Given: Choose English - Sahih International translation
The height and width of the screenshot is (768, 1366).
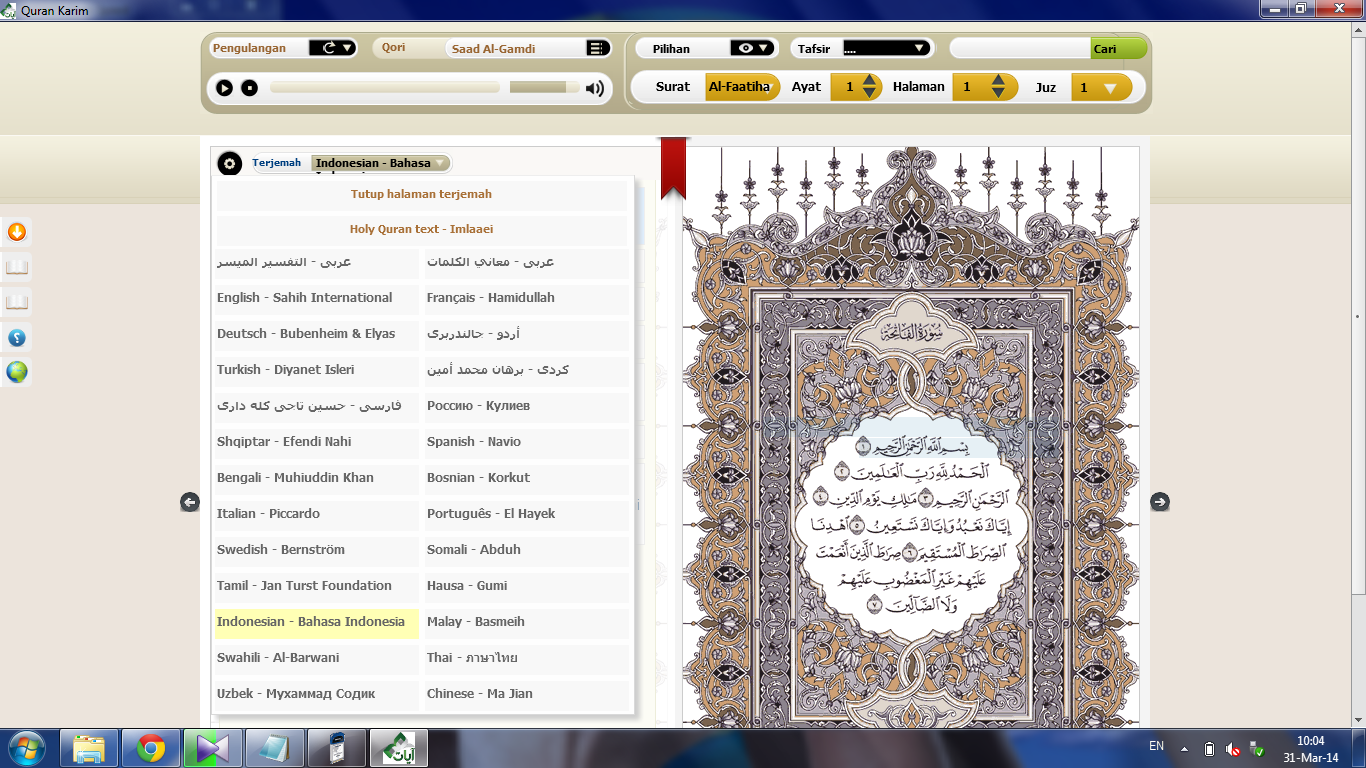Looking at the screenshot, I should pos(317,298).
